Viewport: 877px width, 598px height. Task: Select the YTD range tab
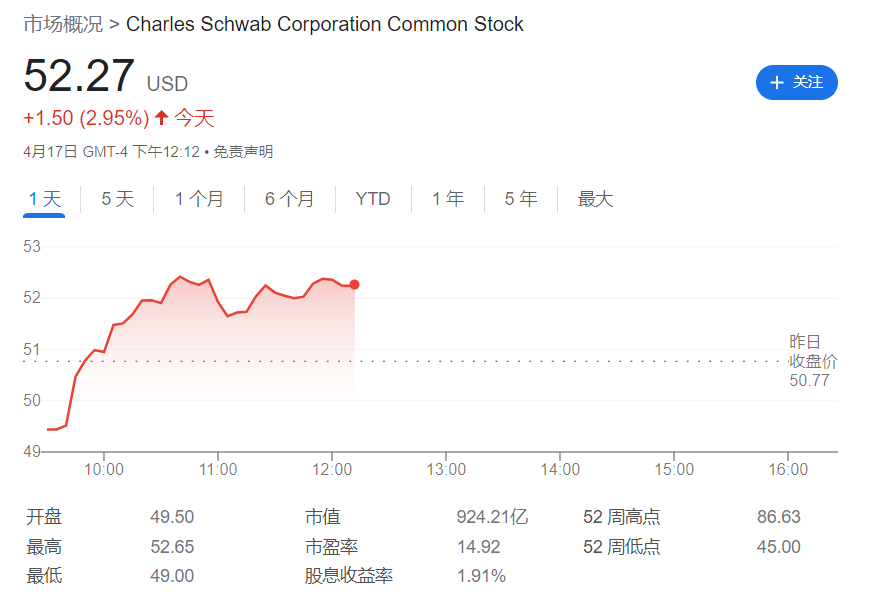tap(373, 199)
